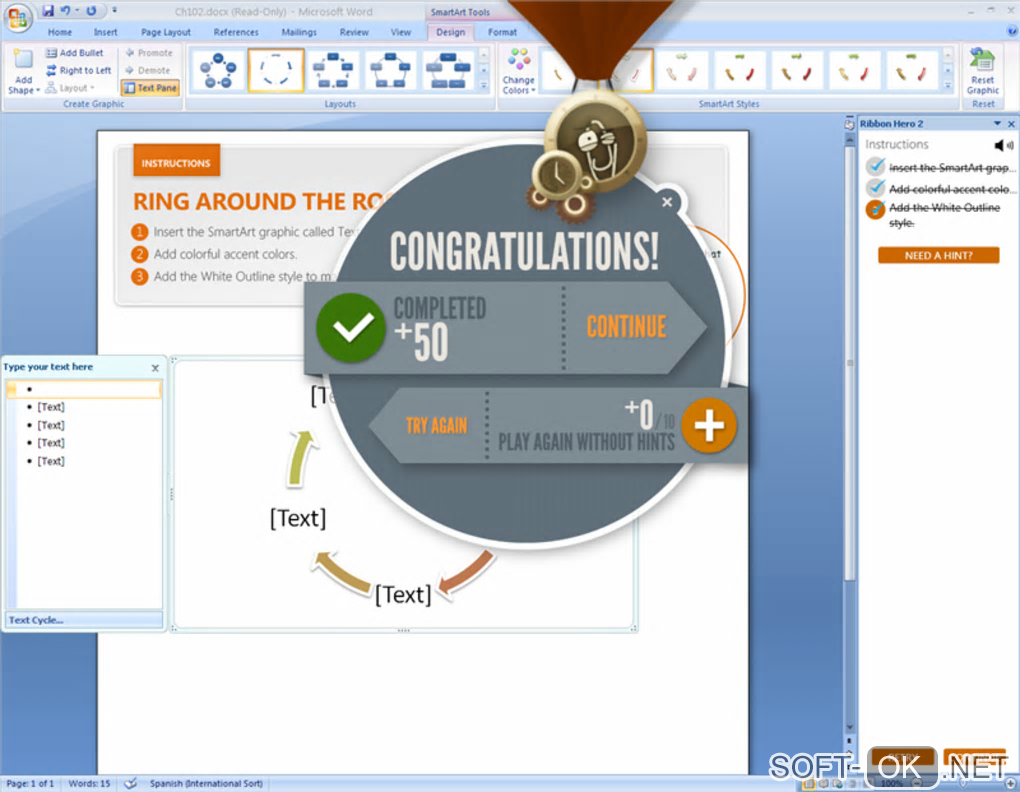Open the SmartArt Format tab
Screen dimensions: 1020x792
click(x=502, y=32)
